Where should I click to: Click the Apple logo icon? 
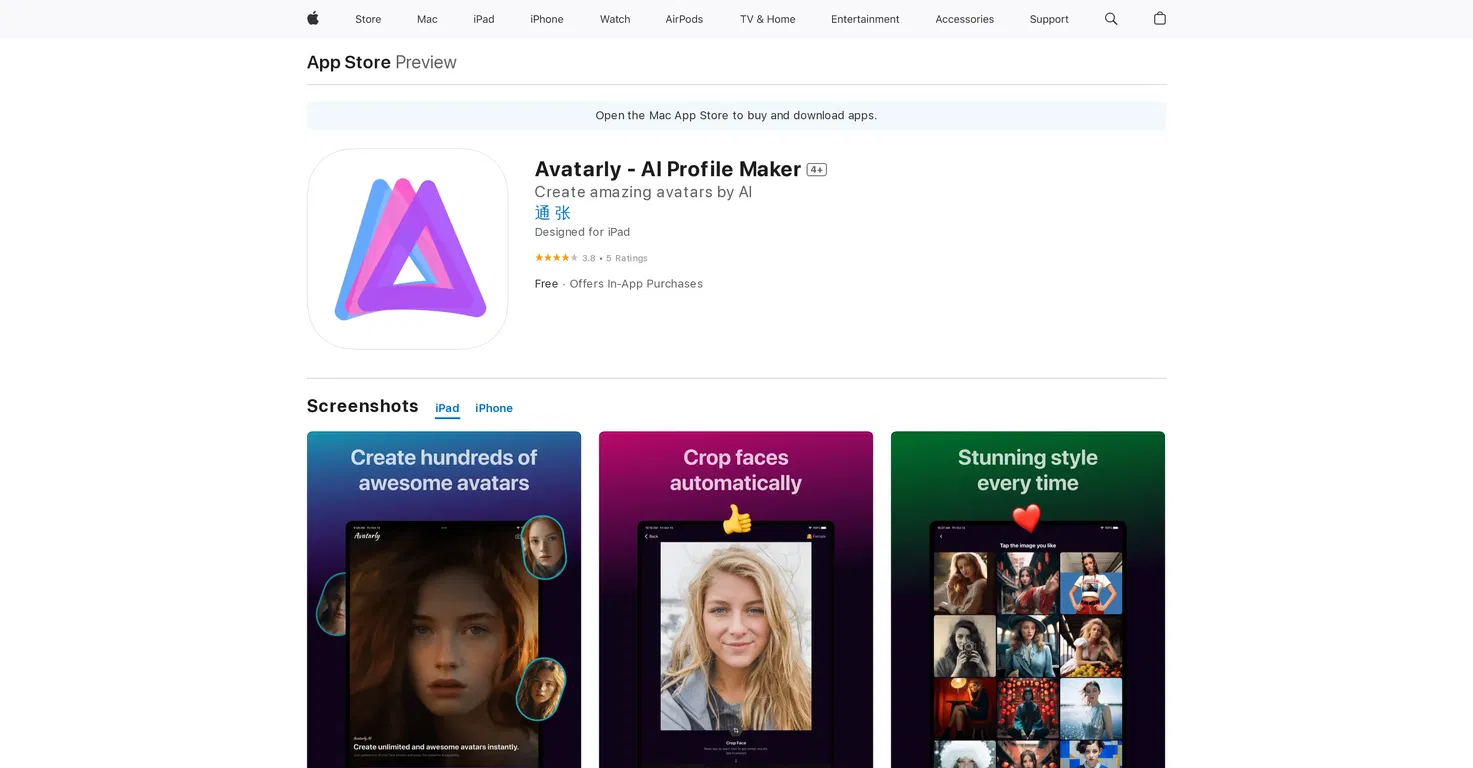click(x=313, y=18)
